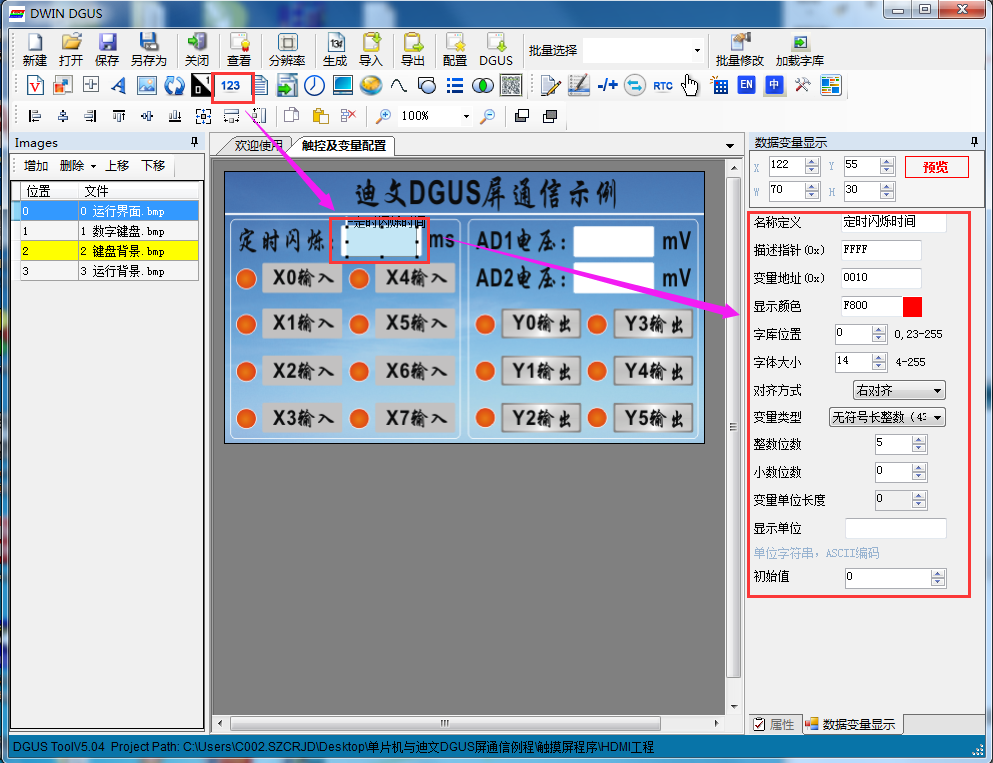Pin the Images panel

pos(194,142)
